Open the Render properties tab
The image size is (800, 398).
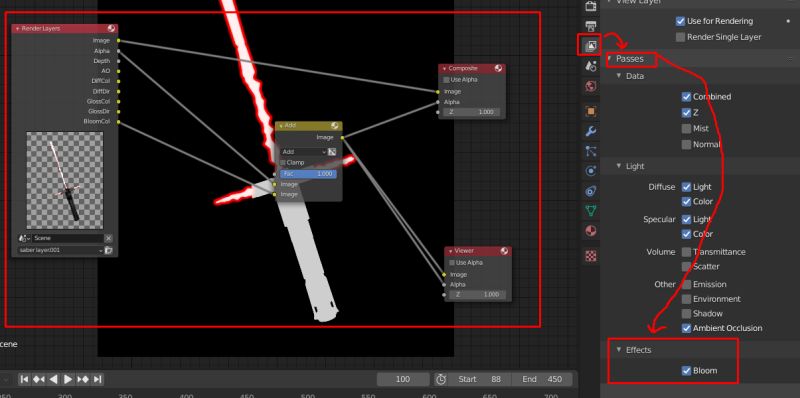[590, 6]
